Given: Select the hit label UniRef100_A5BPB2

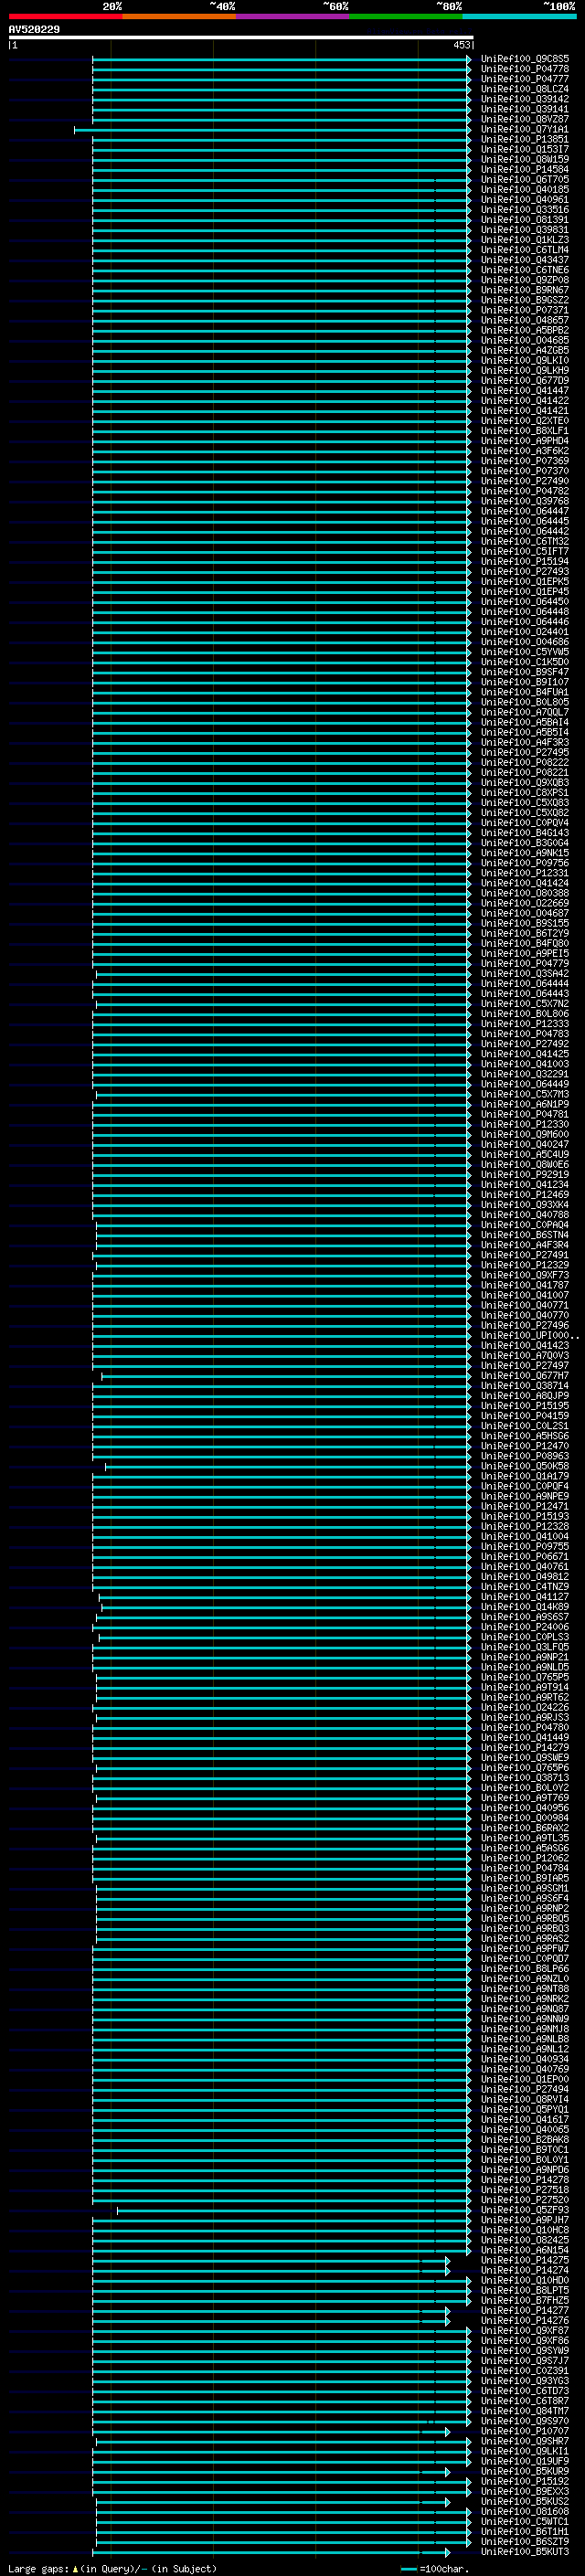Looking at the screenshot, I should tap(524, 330).
